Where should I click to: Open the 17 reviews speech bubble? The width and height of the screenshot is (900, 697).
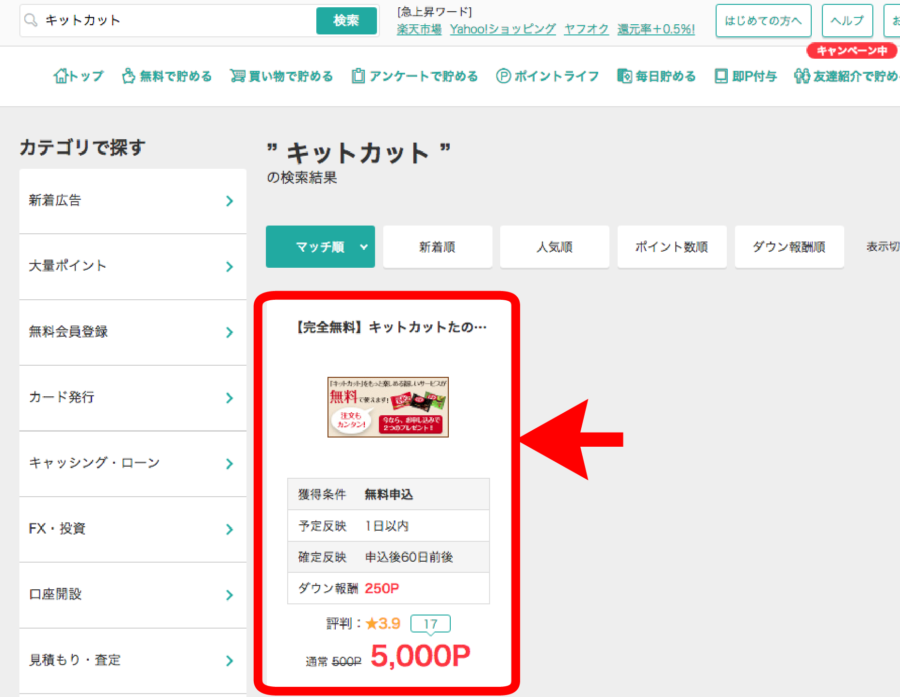click(x=430, y=624)
